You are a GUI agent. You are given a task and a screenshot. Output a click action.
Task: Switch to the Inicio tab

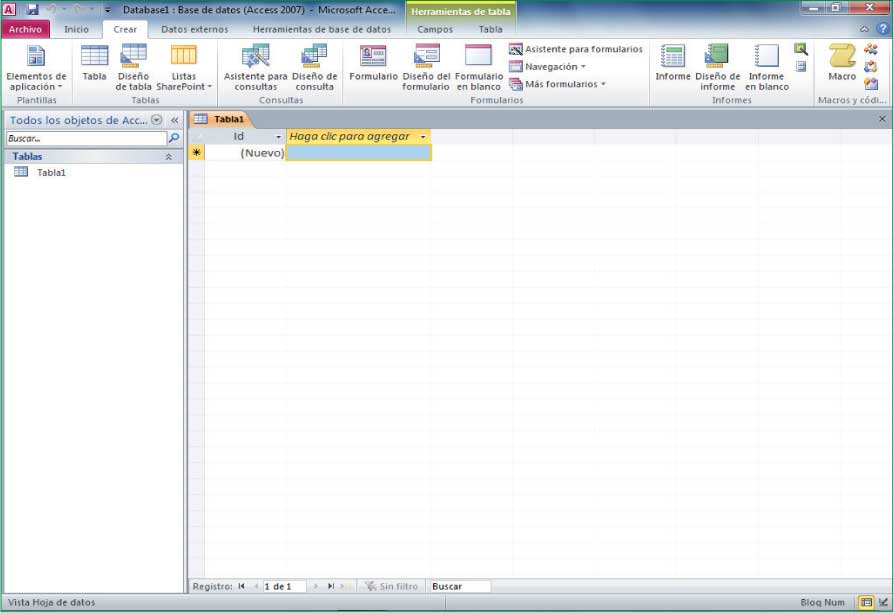tap(76, 29)
